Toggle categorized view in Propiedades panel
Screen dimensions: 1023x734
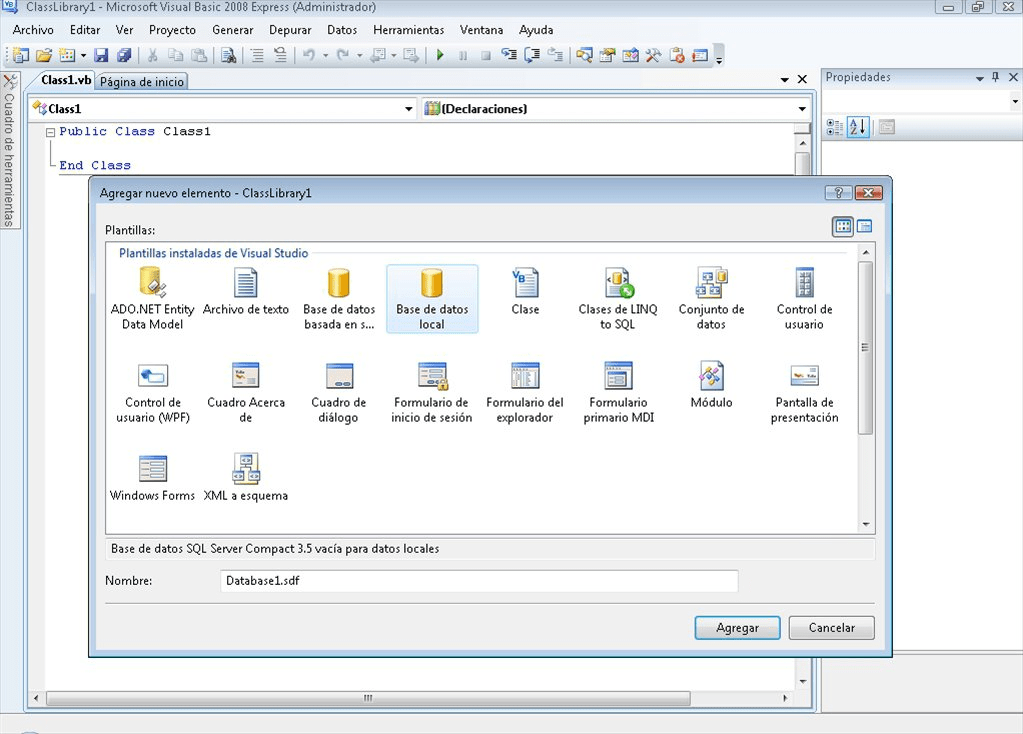(834, 127)
